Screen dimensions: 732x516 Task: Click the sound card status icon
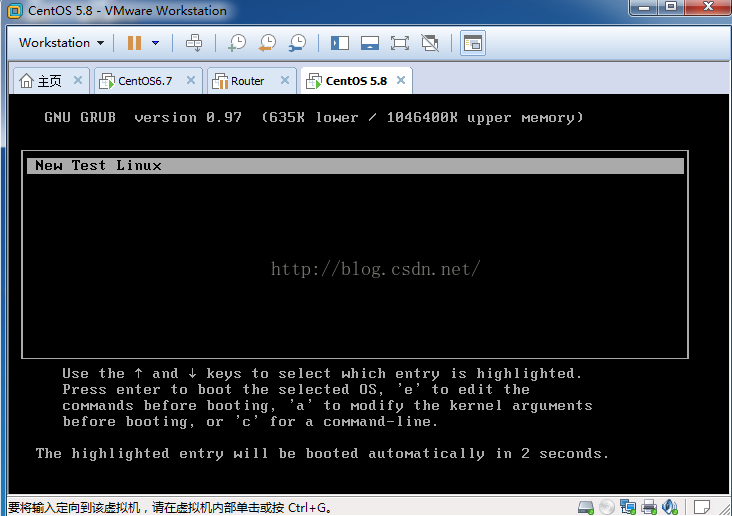tap(670, 507)
